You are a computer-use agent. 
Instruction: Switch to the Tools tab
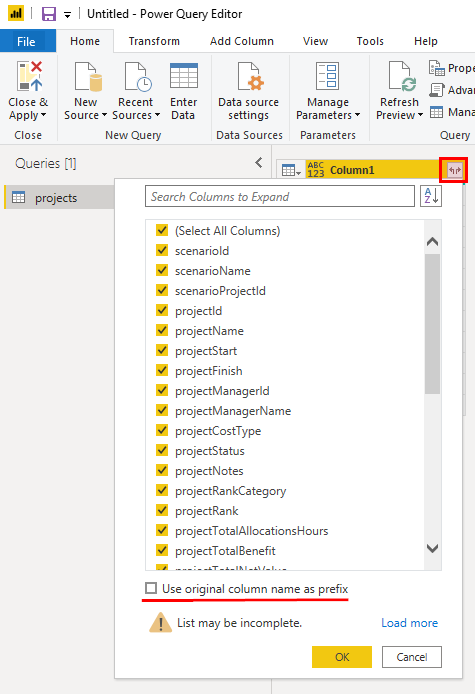370,41
